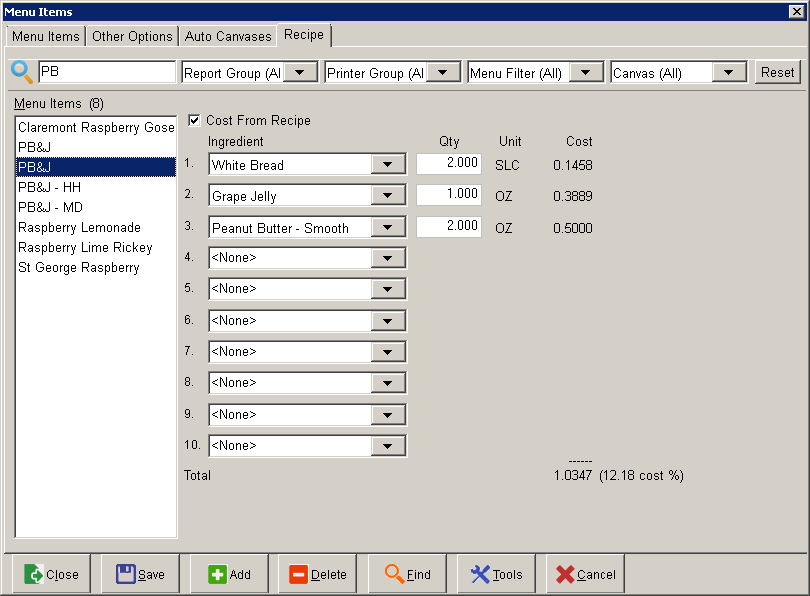Image resolution: width=810 pixels, height=596 pixels.
Task: Open the Peanut Butter - Smooth dropdown
Action: 387,228
